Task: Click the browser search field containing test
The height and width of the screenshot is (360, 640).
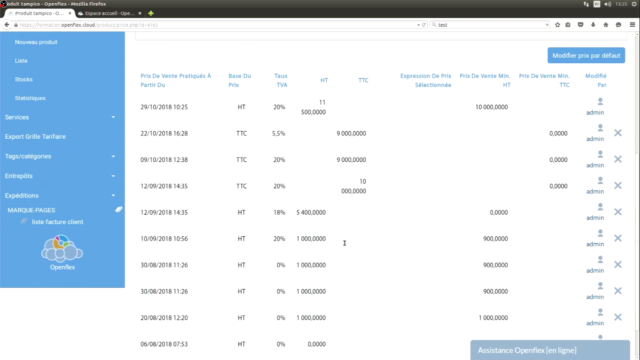Action: coord(490,25)
